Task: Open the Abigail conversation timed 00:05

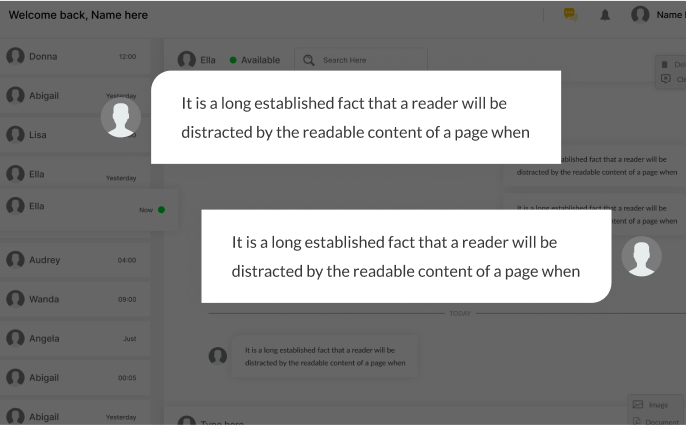Action: (x=75, y=377)
